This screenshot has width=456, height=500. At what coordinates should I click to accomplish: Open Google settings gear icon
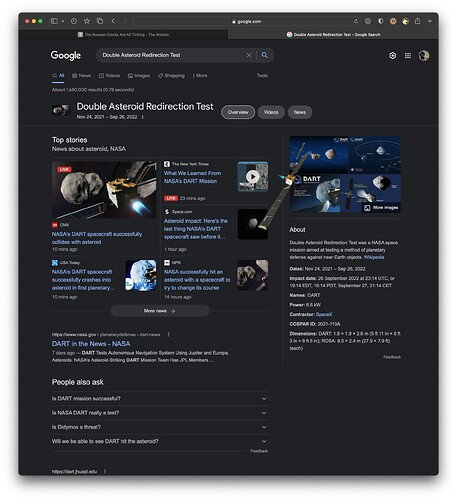(x=393, y=56)
